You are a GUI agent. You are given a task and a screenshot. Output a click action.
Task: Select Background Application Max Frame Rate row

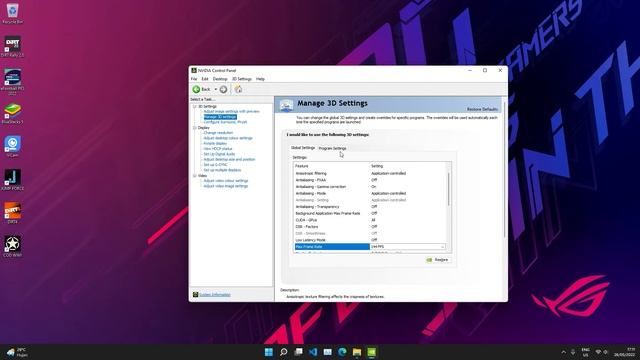[x=370, y=213]
